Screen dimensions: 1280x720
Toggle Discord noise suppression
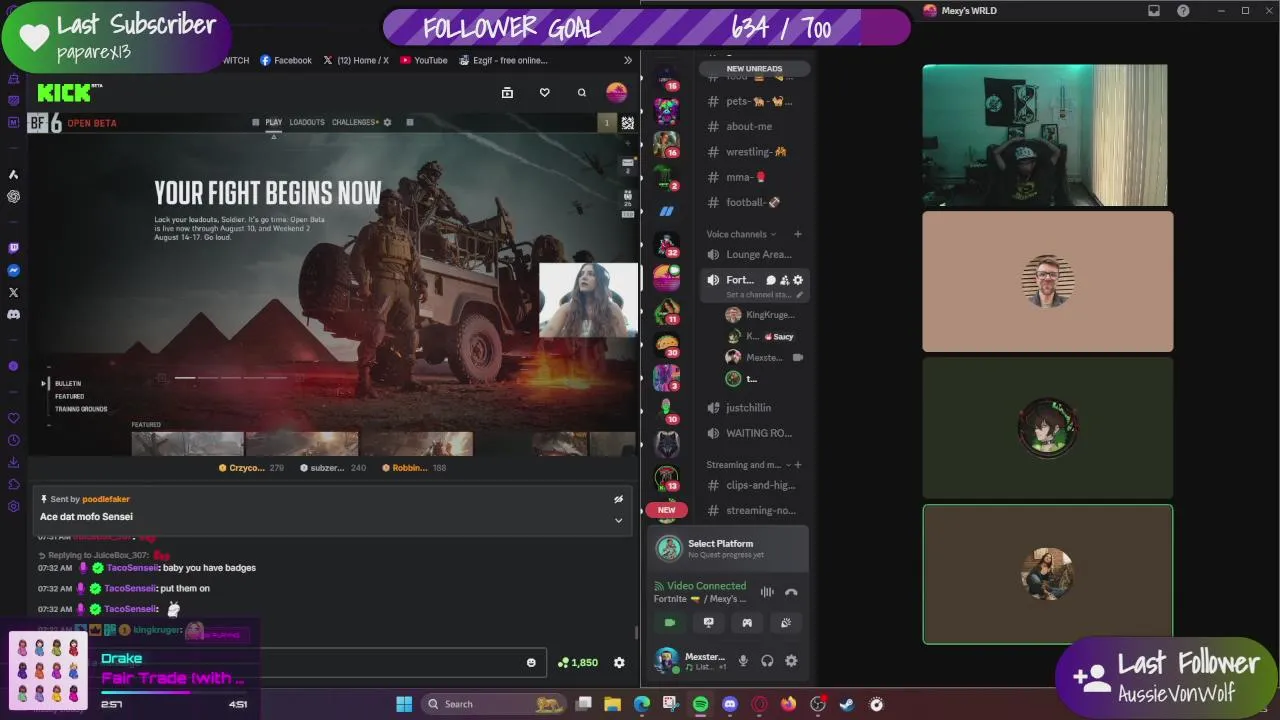[x=767, y=592]
